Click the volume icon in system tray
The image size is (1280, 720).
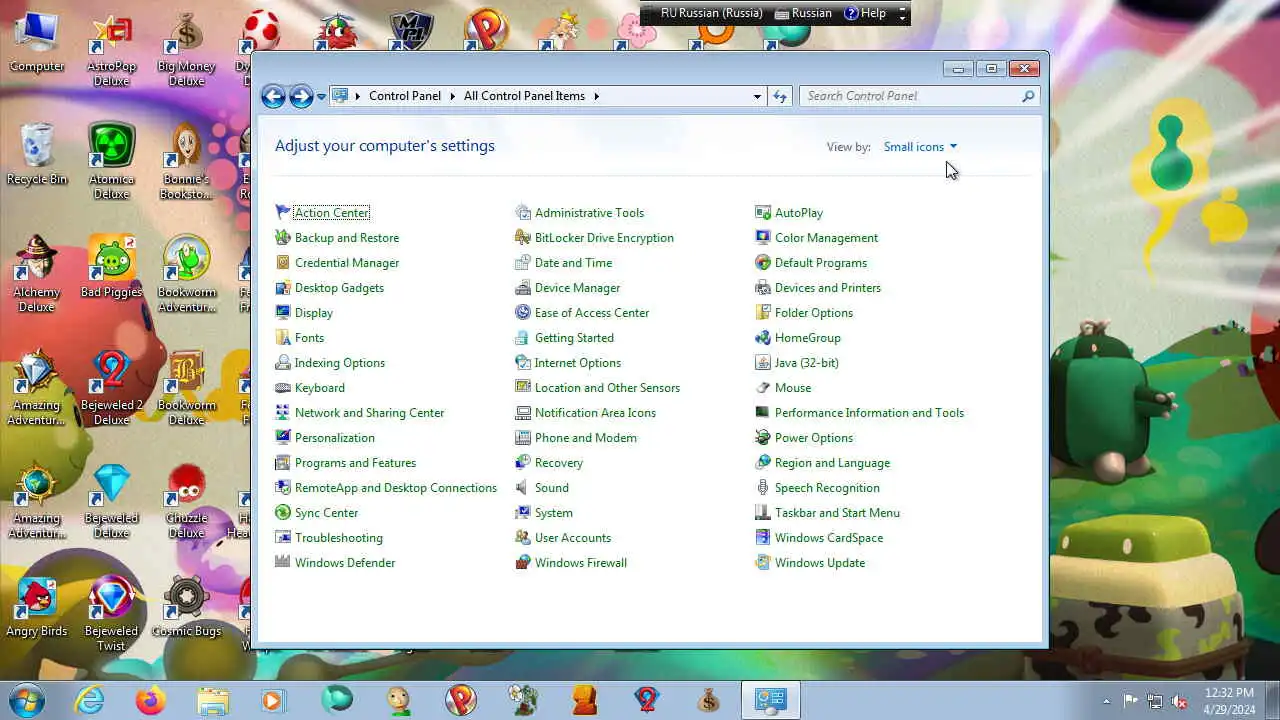(x=1180, y=701)
